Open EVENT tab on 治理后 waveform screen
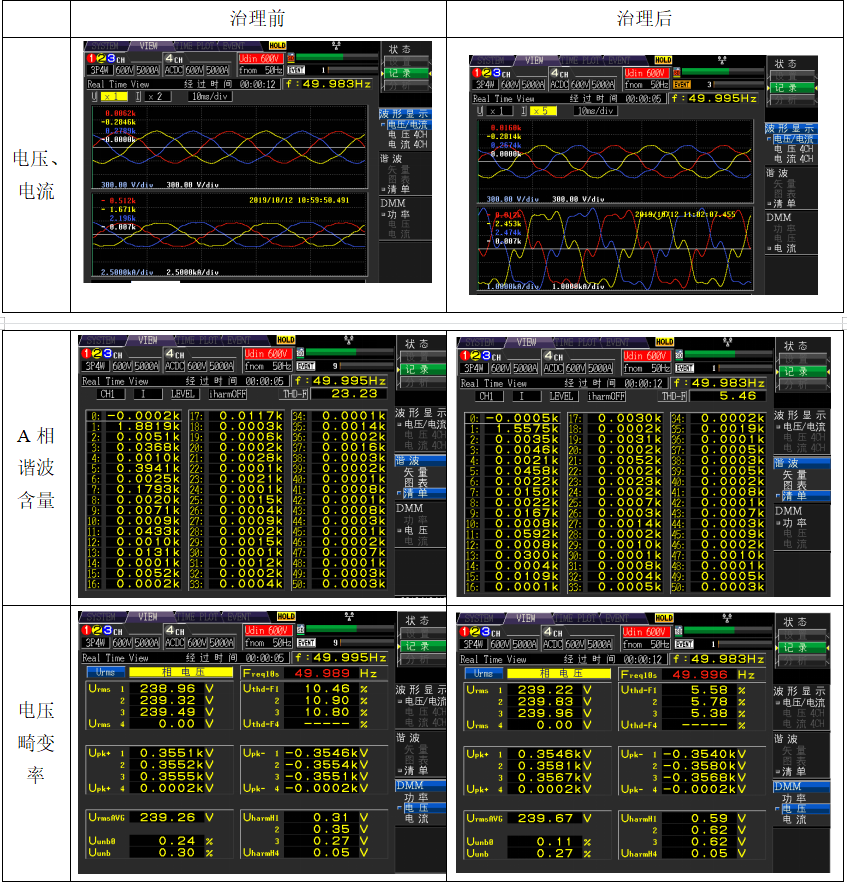The height and width of the screenshot is (882, 847). point(618,61)
